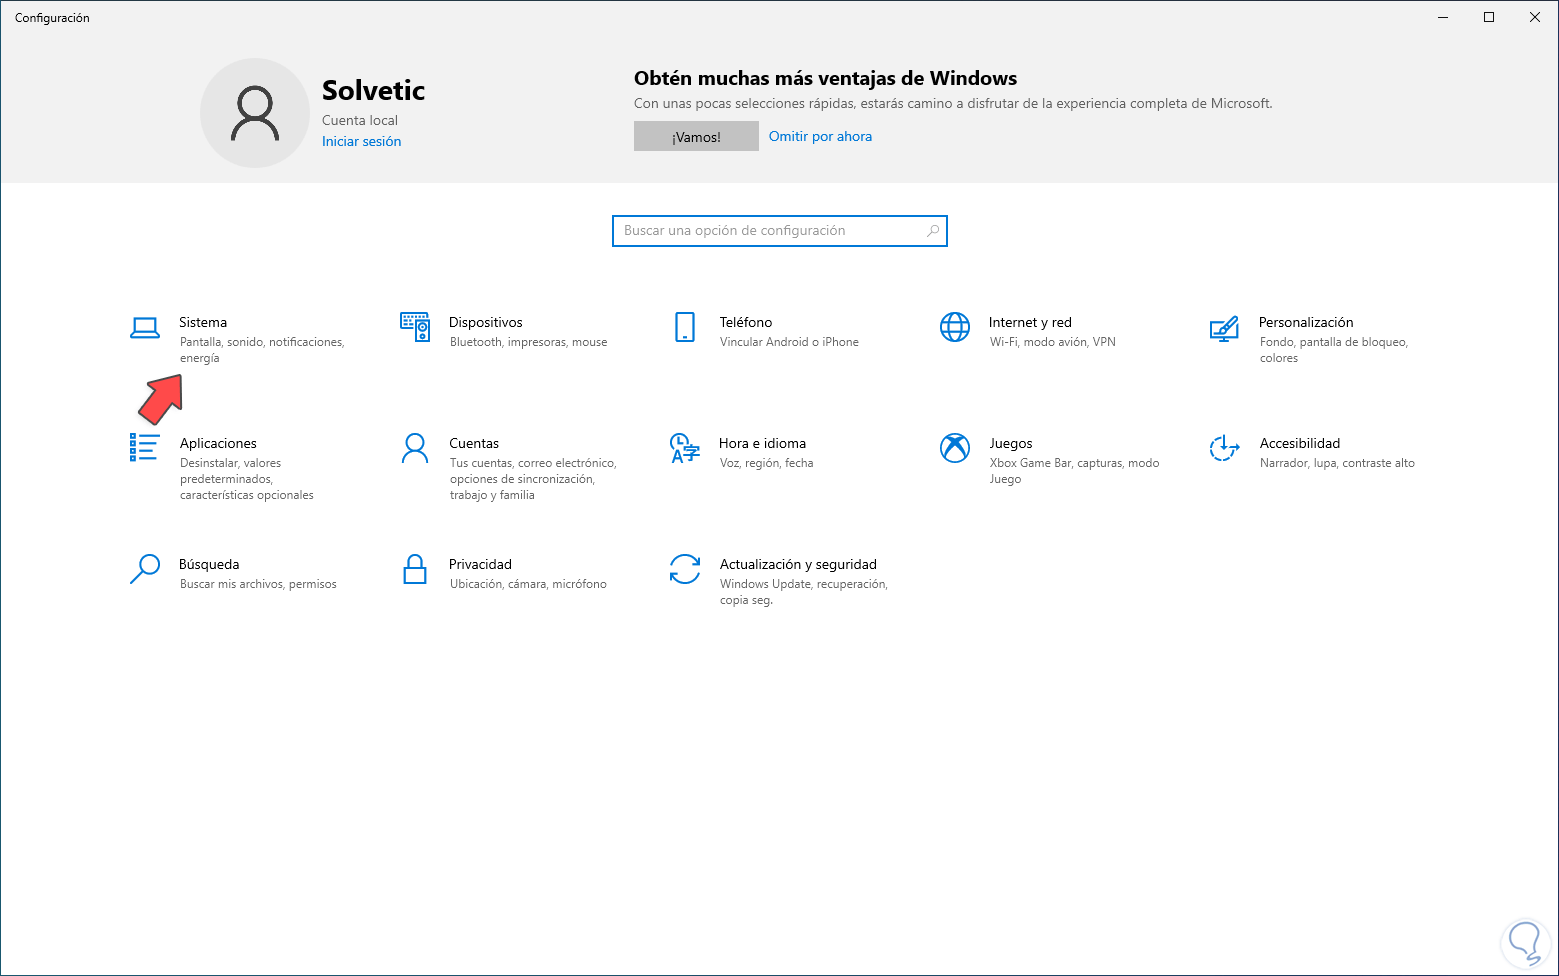Maximize the Configuración window

coord(1489,17)
